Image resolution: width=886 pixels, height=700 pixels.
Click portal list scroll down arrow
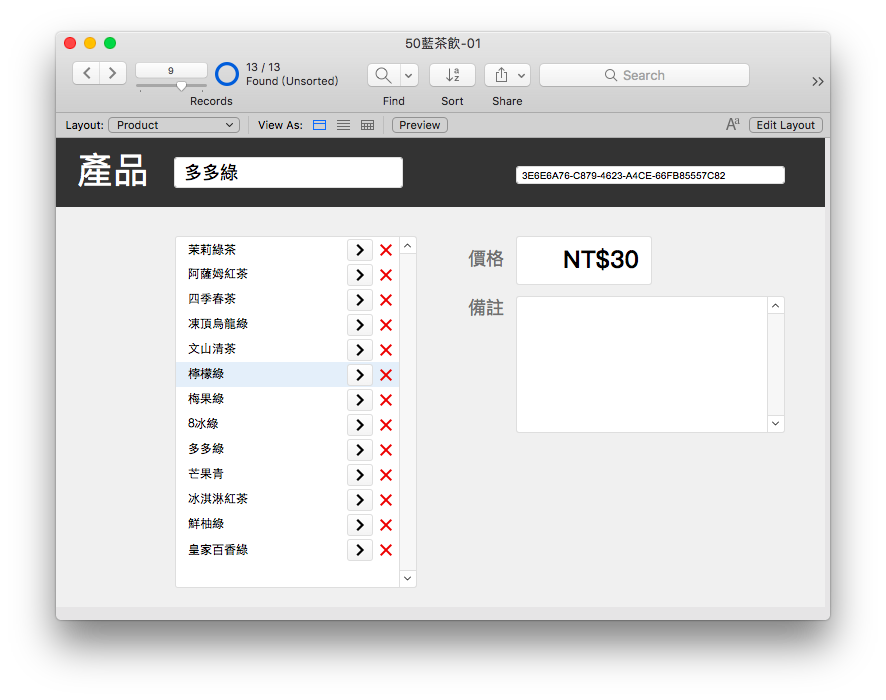coord(407,579)
